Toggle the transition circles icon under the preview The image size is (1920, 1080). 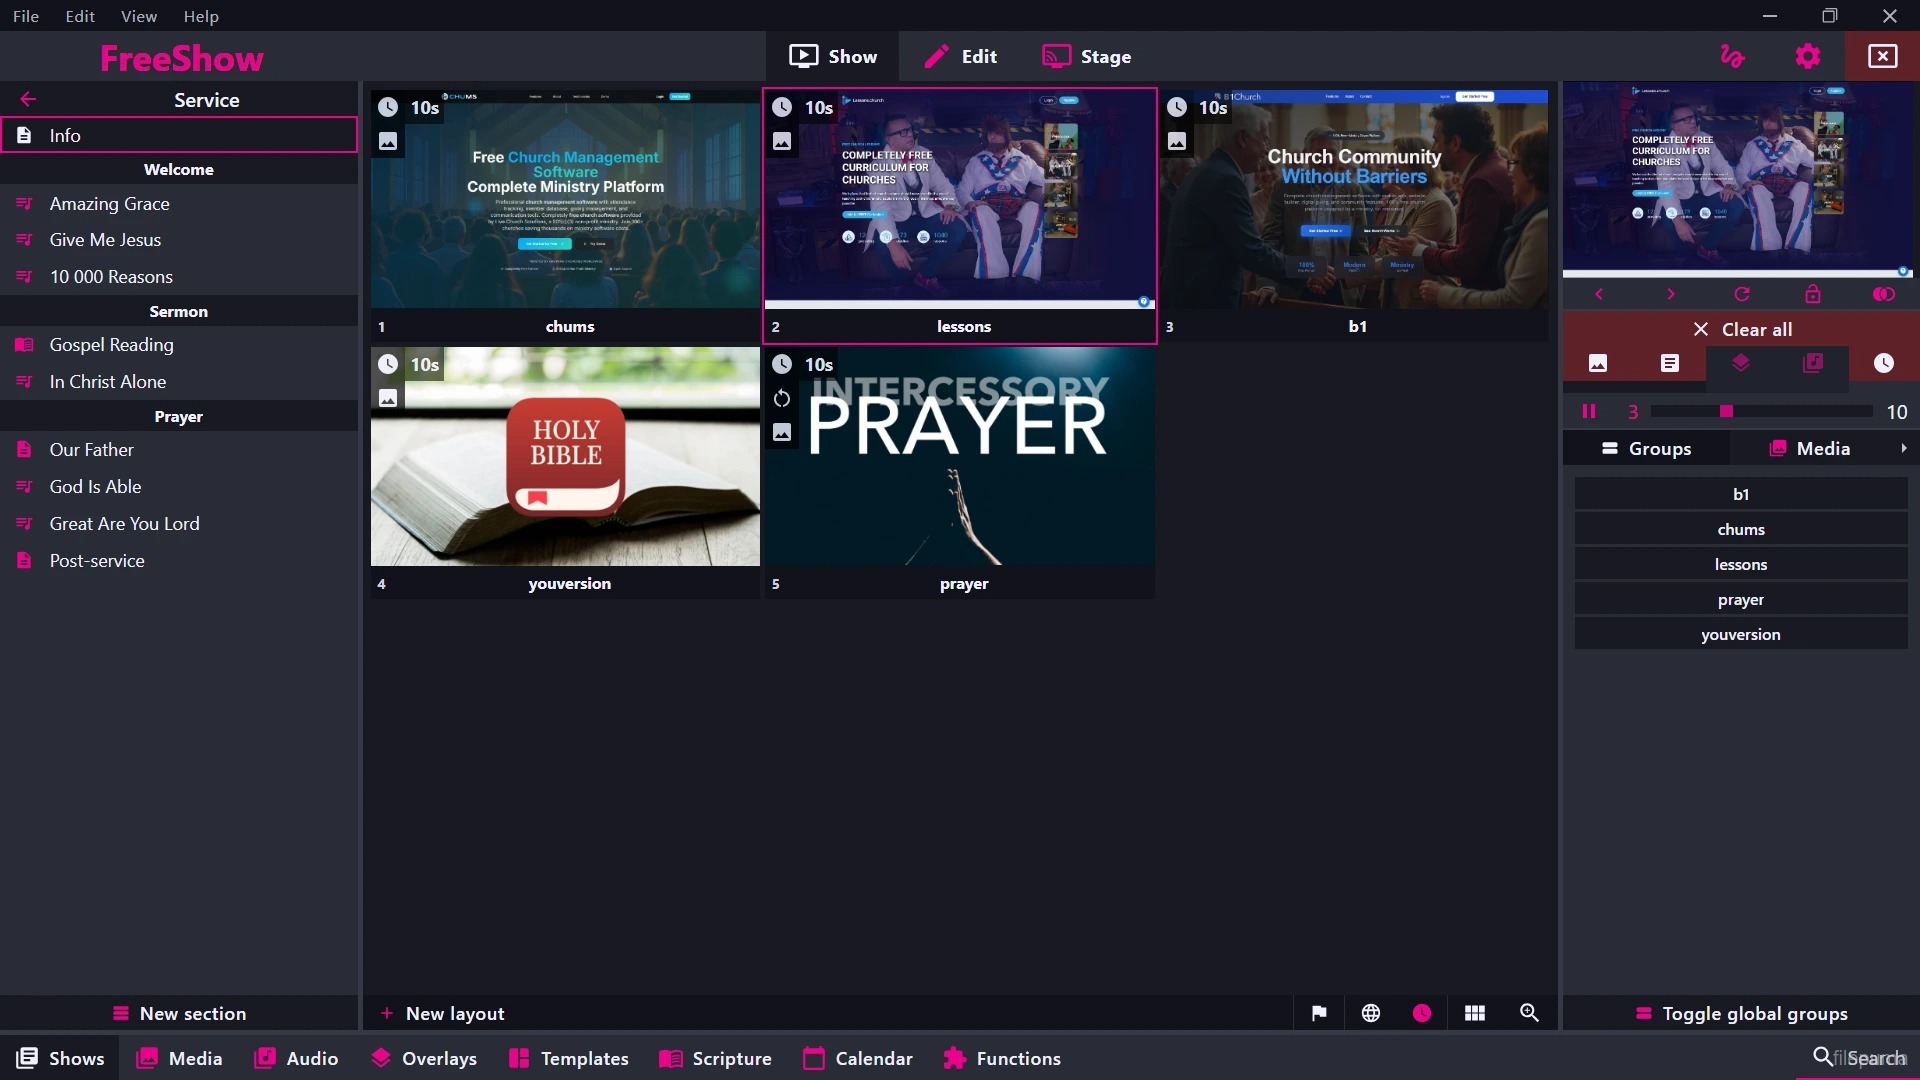pos(1884,294)
